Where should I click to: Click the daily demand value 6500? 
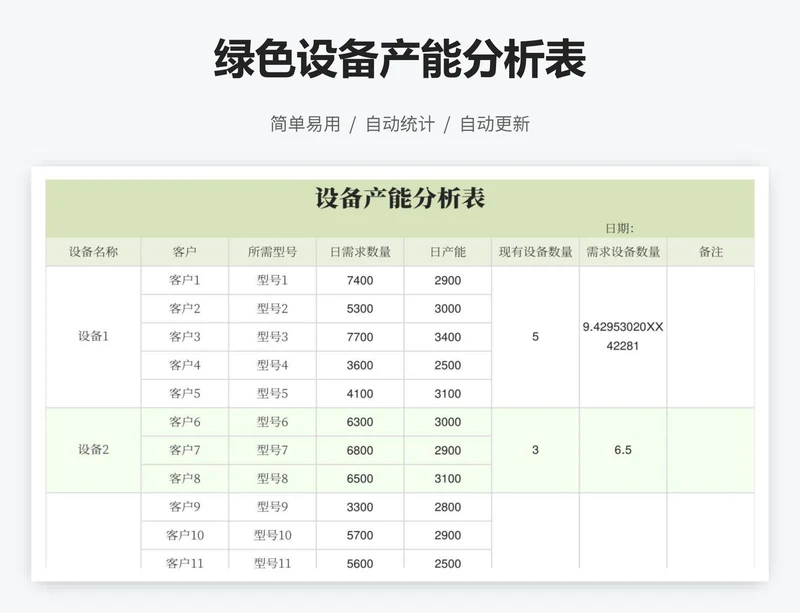360,479
